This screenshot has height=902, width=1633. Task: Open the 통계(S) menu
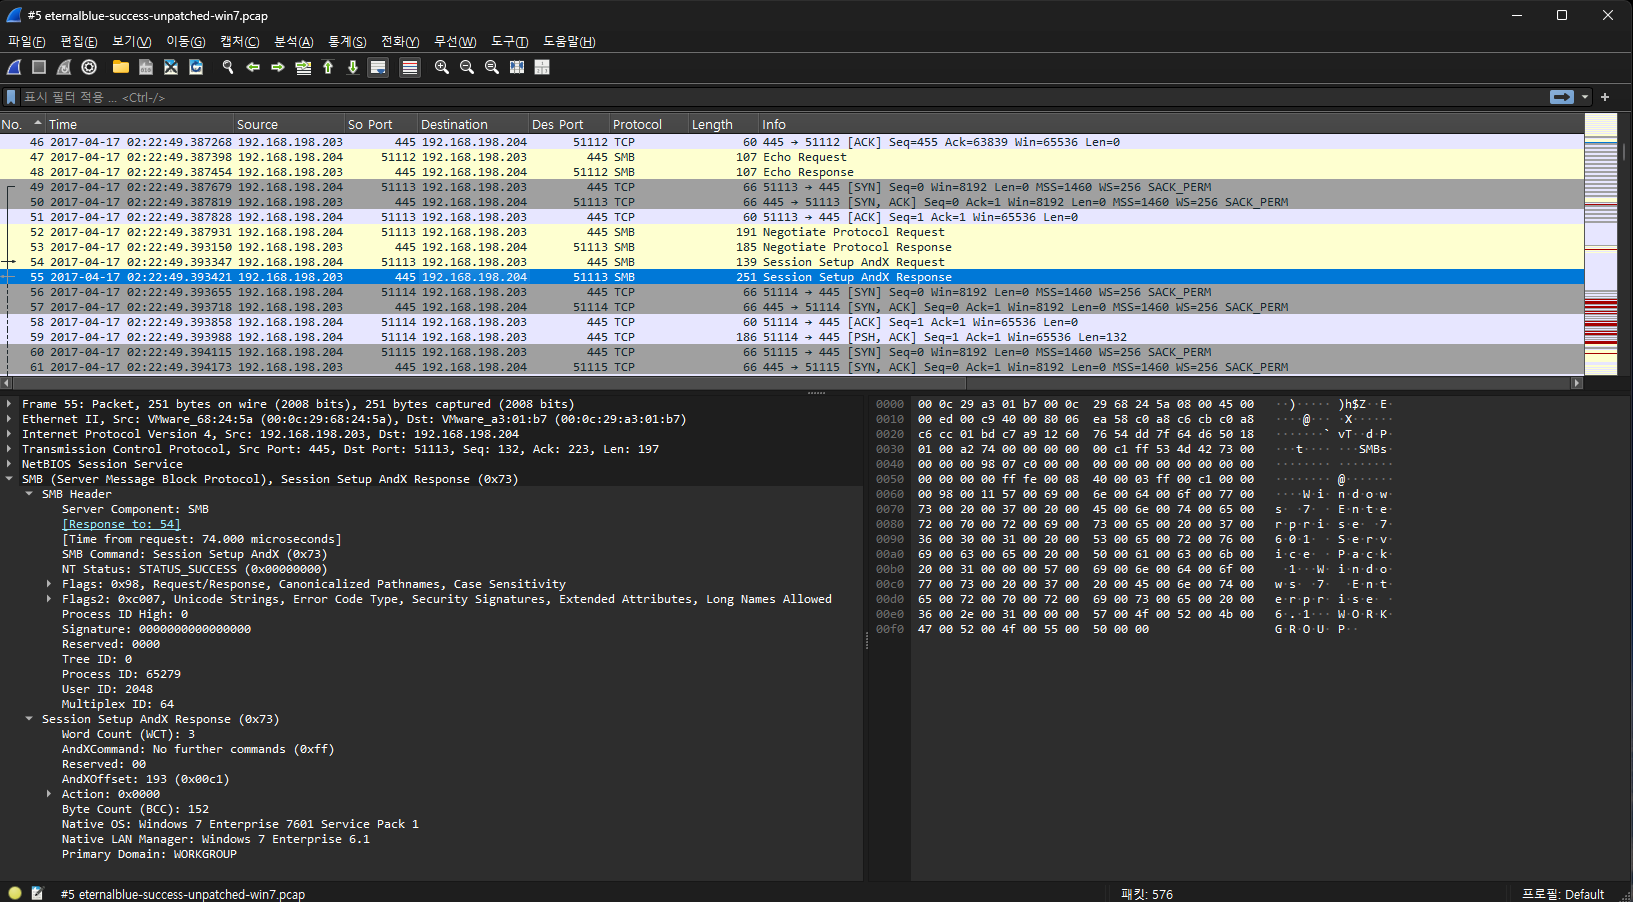point(347,41)
